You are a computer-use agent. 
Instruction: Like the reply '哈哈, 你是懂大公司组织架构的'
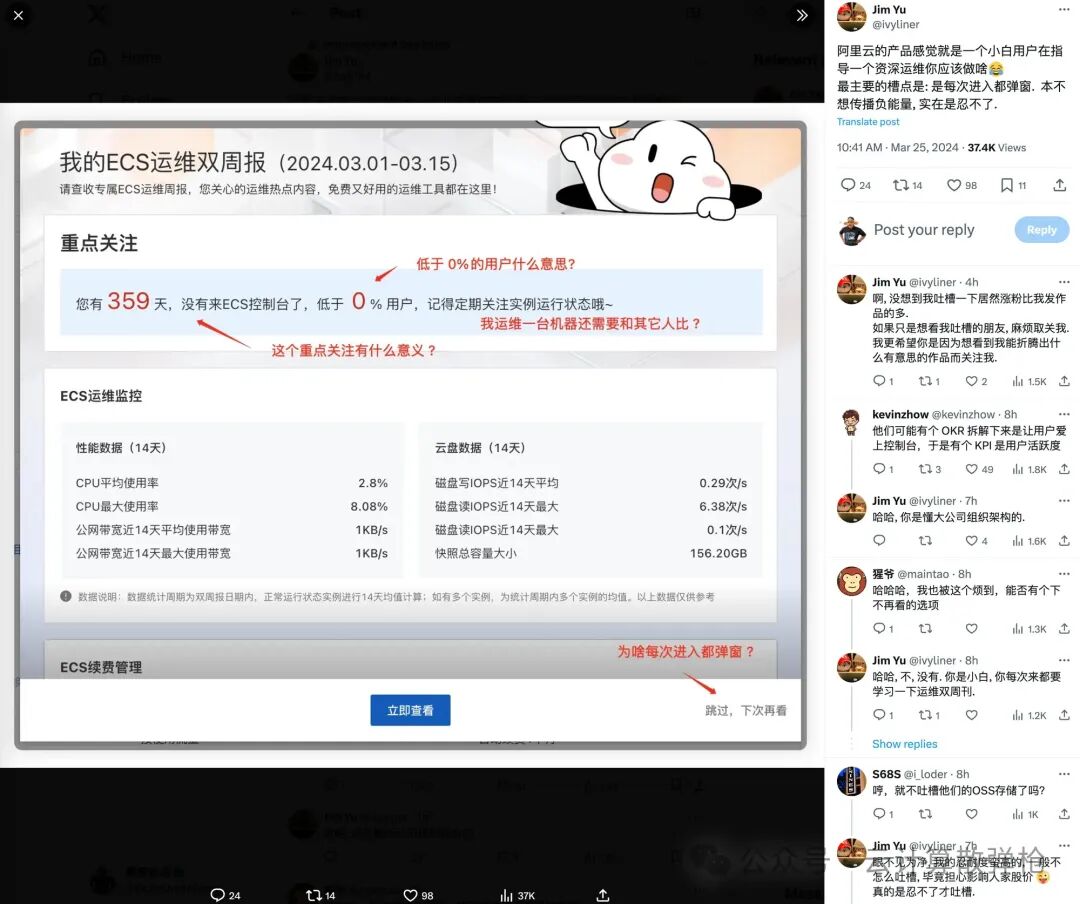[975, 541]
